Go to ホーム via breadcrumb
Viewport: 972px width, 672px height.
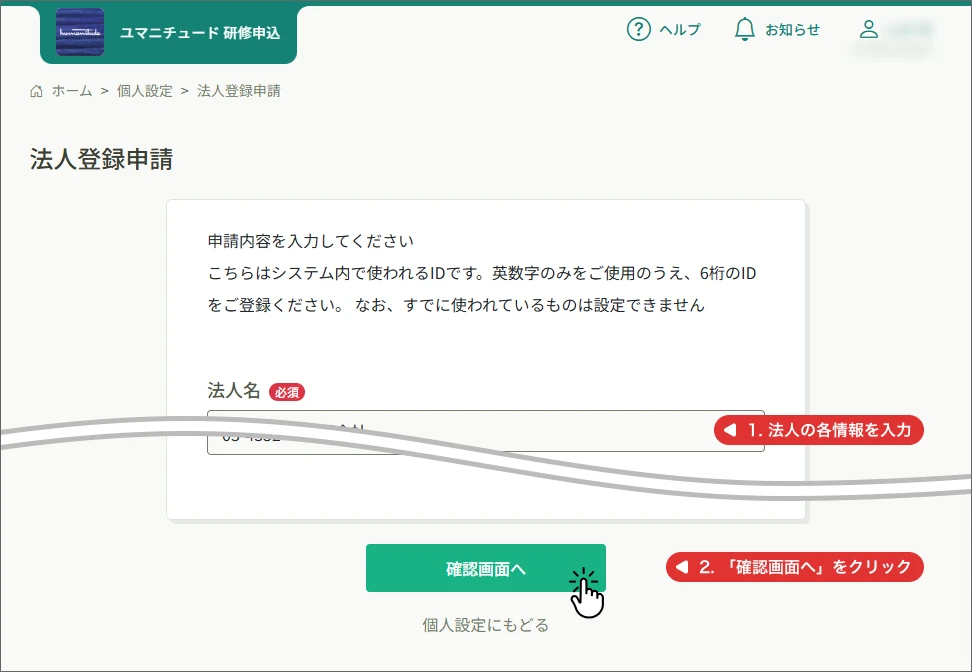tap(72, 91)
